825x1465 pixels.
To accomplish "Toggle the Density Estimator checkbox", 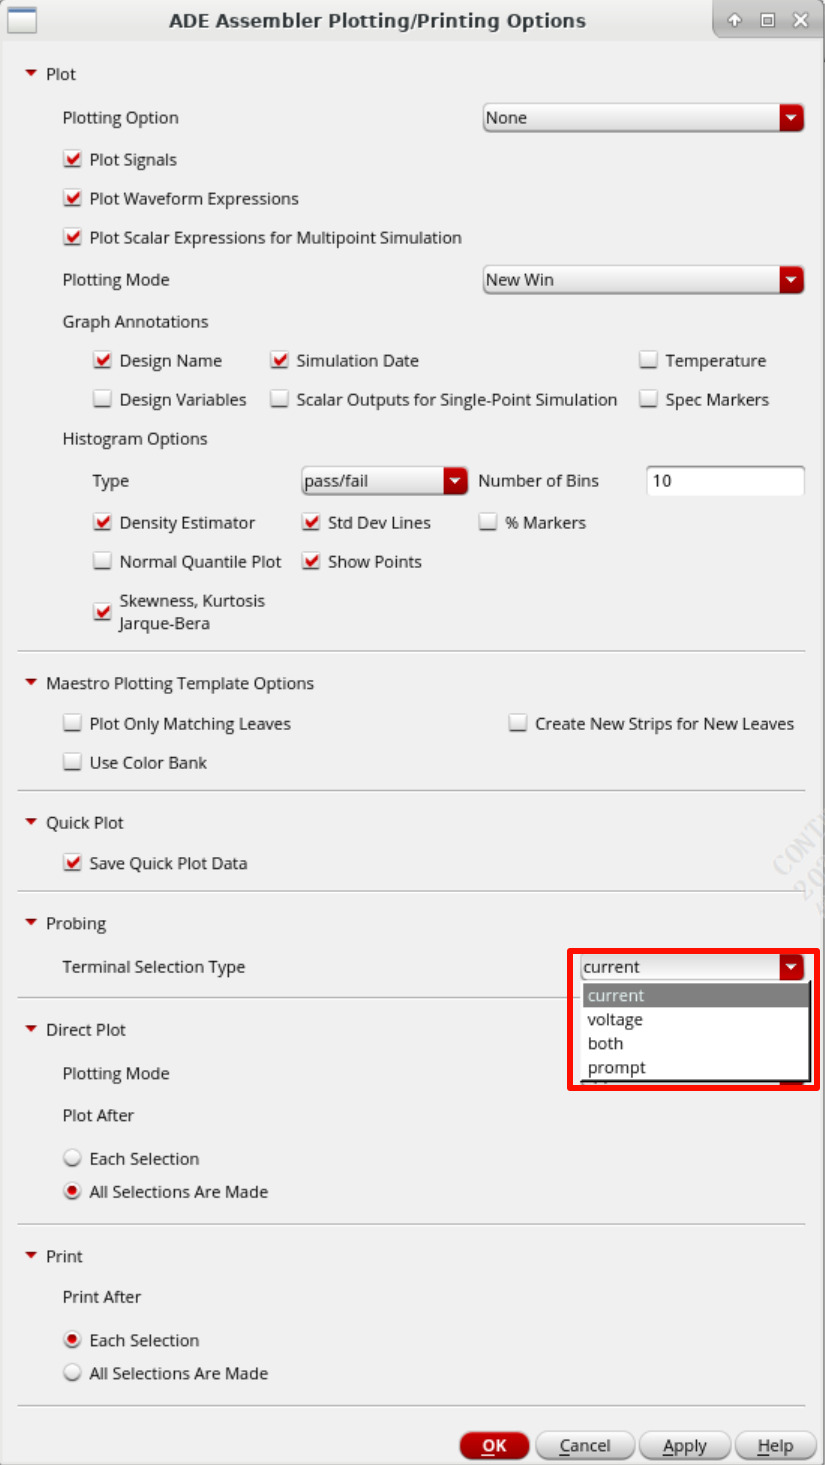I will pyautogui.click(x=102, y=523).
